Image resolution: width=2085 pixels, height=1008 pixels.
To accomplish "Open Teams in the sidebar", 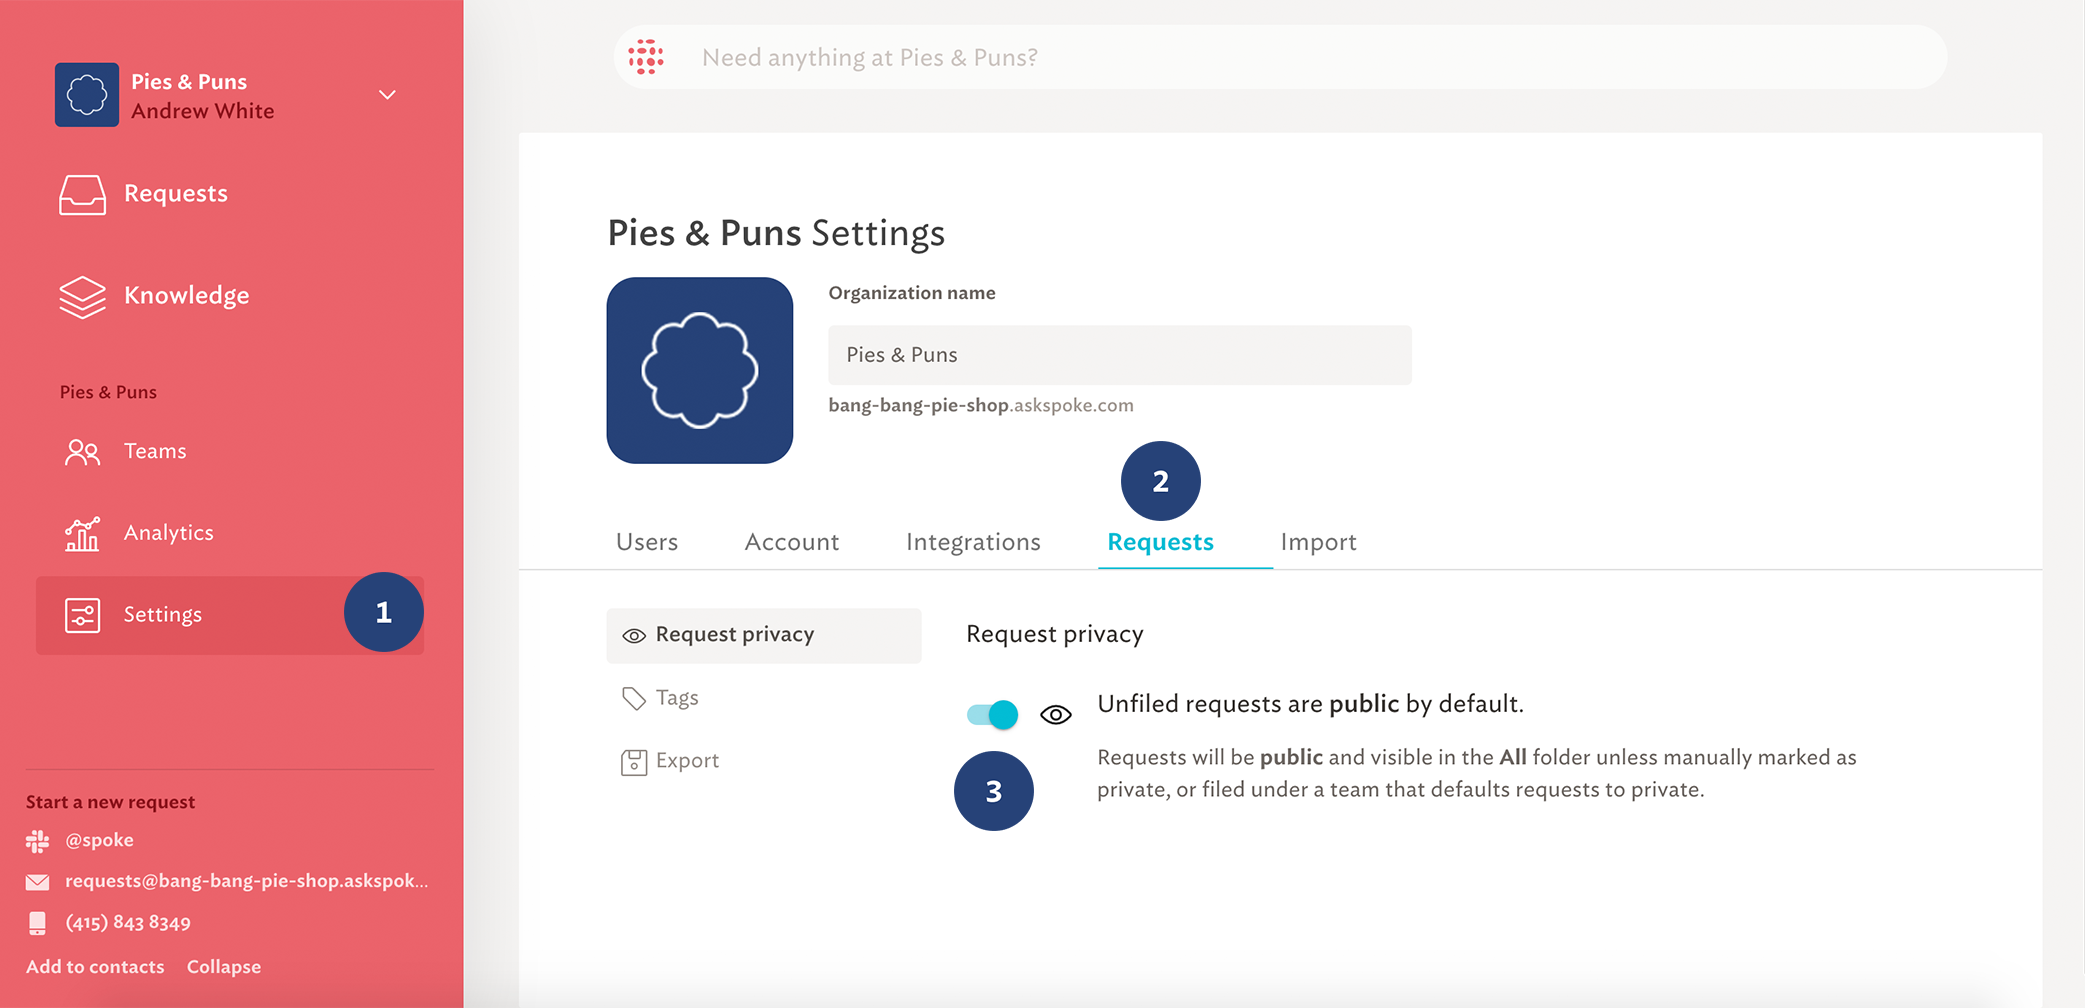I will pos(155,451).
